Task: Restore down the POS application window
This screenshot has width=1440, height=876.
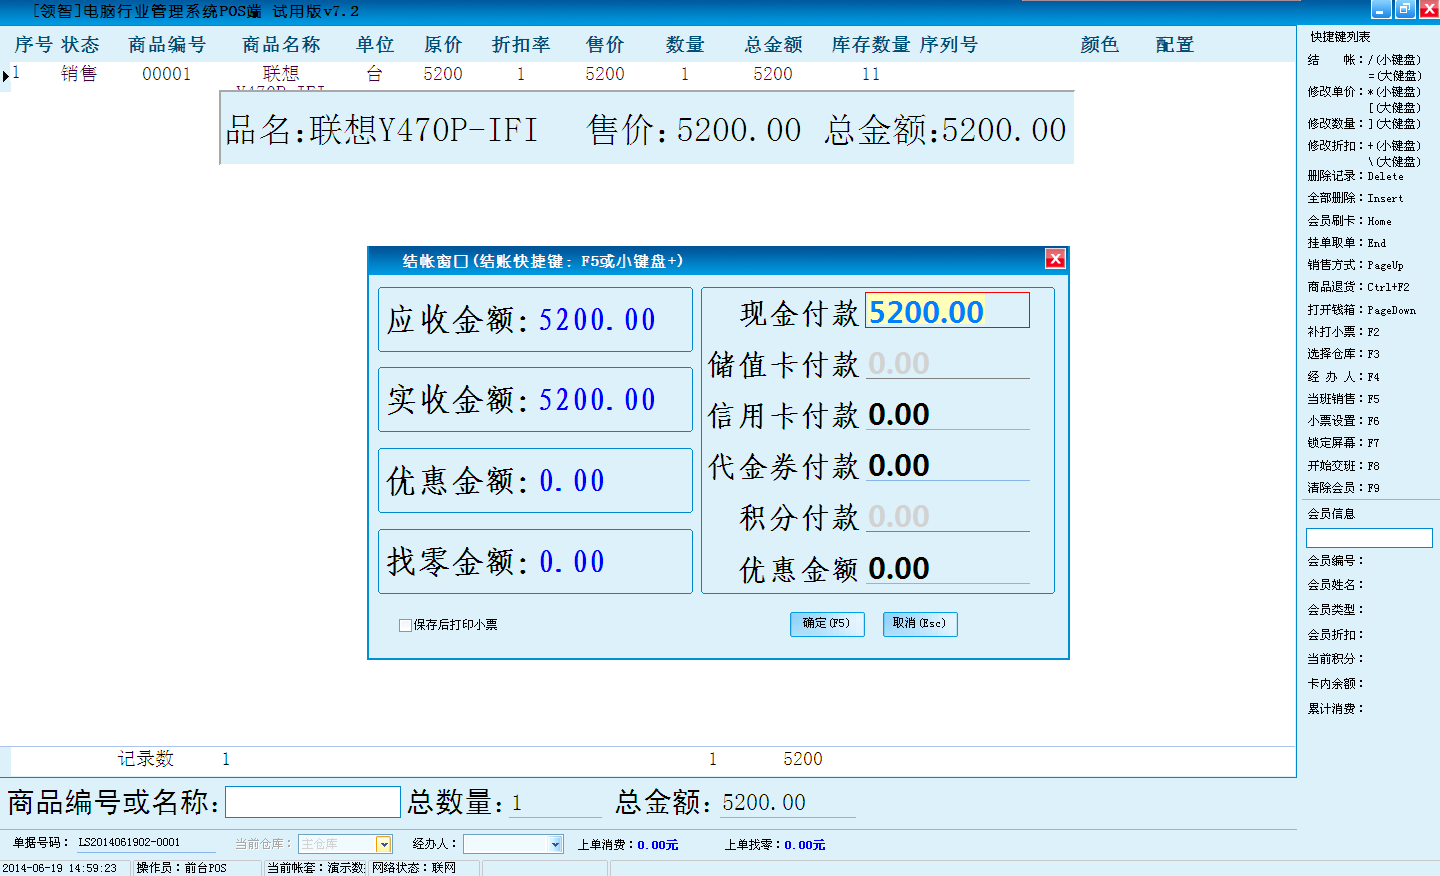Action: click(x=1405, y=10)
